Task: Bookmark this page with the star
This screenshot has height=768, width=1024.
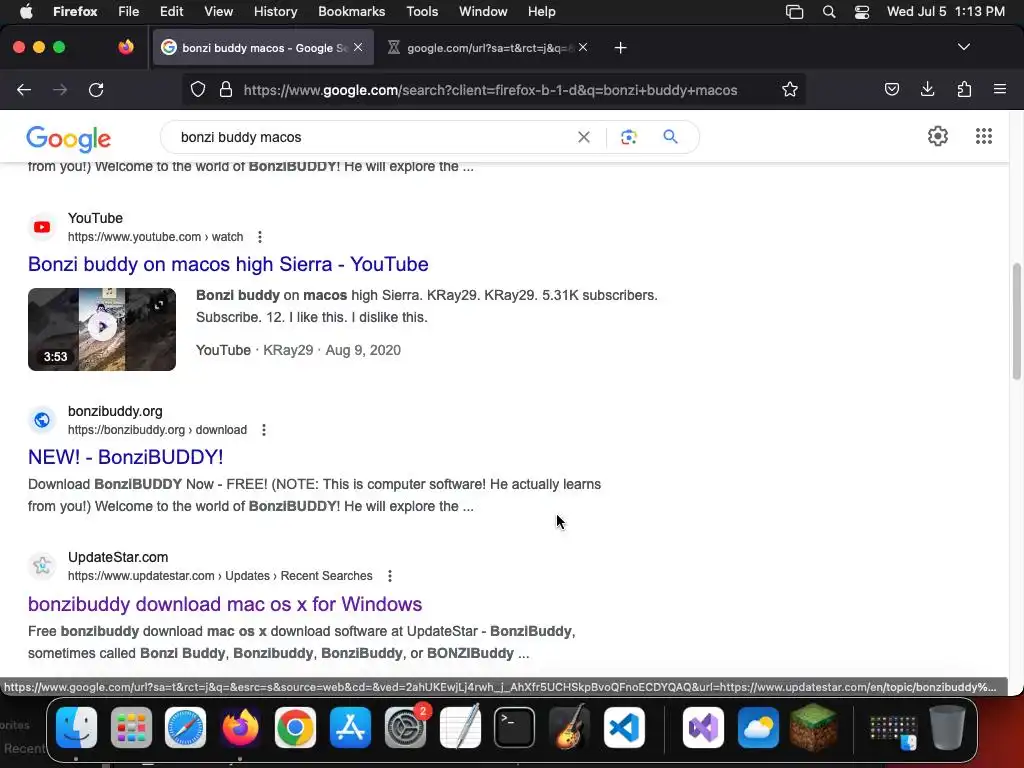Action: 790,89
